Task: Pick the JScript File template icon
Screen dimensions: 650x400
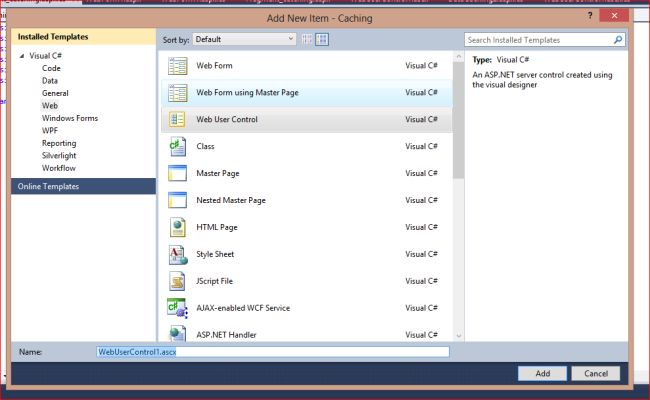Action: (x=177, y=281)
